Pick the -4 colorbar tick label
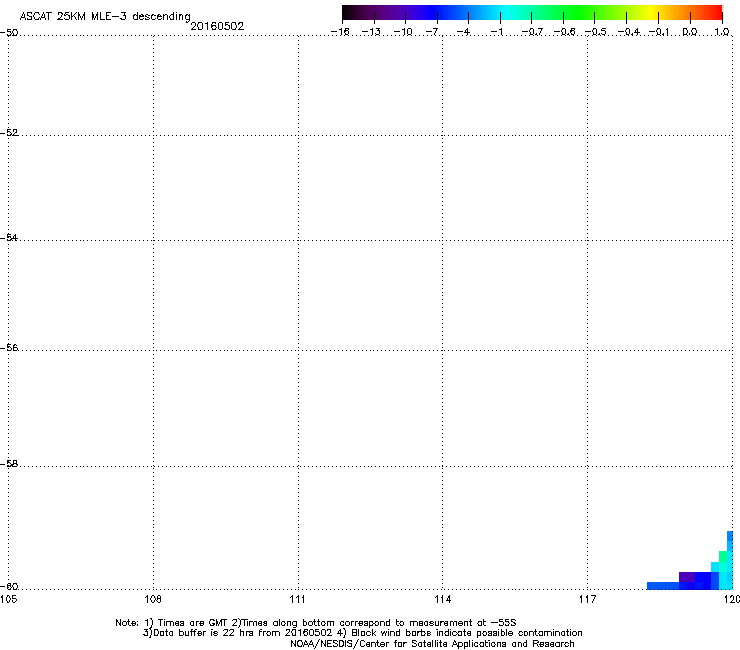The image size is (740, 650). point(464,32)
